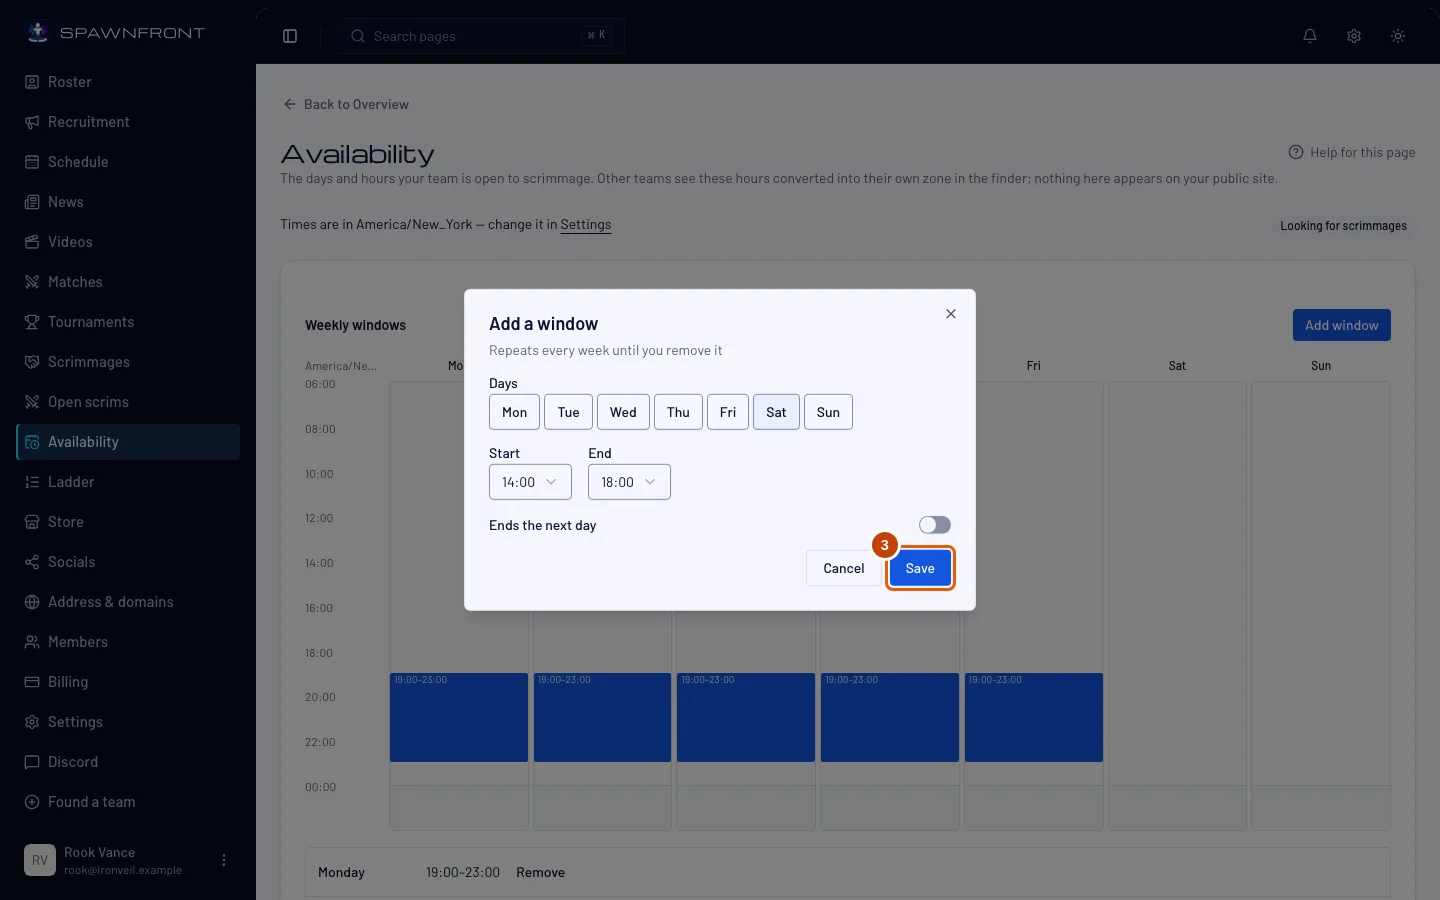Switch theme with the sun icon
This screenshot has width=1440, height=900.
[x=1398, y=36]
